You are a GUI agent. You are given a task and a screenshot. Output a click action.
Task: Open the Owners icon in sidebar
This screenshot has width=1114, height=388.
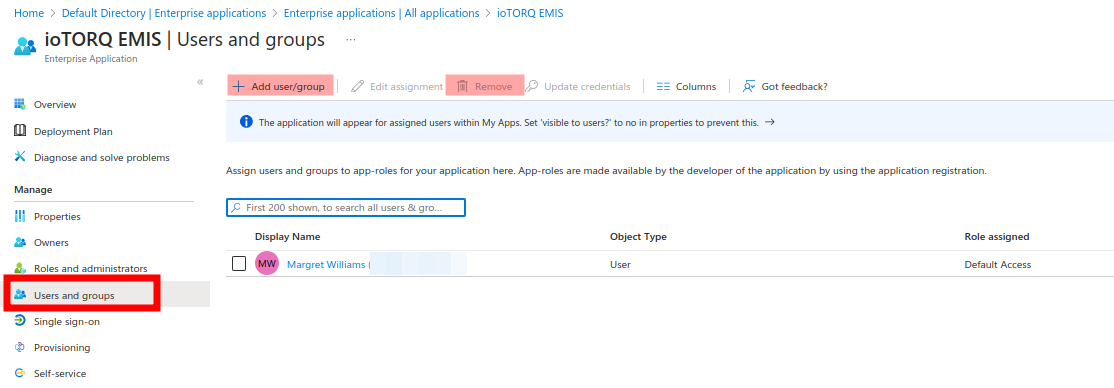[20, 242]
